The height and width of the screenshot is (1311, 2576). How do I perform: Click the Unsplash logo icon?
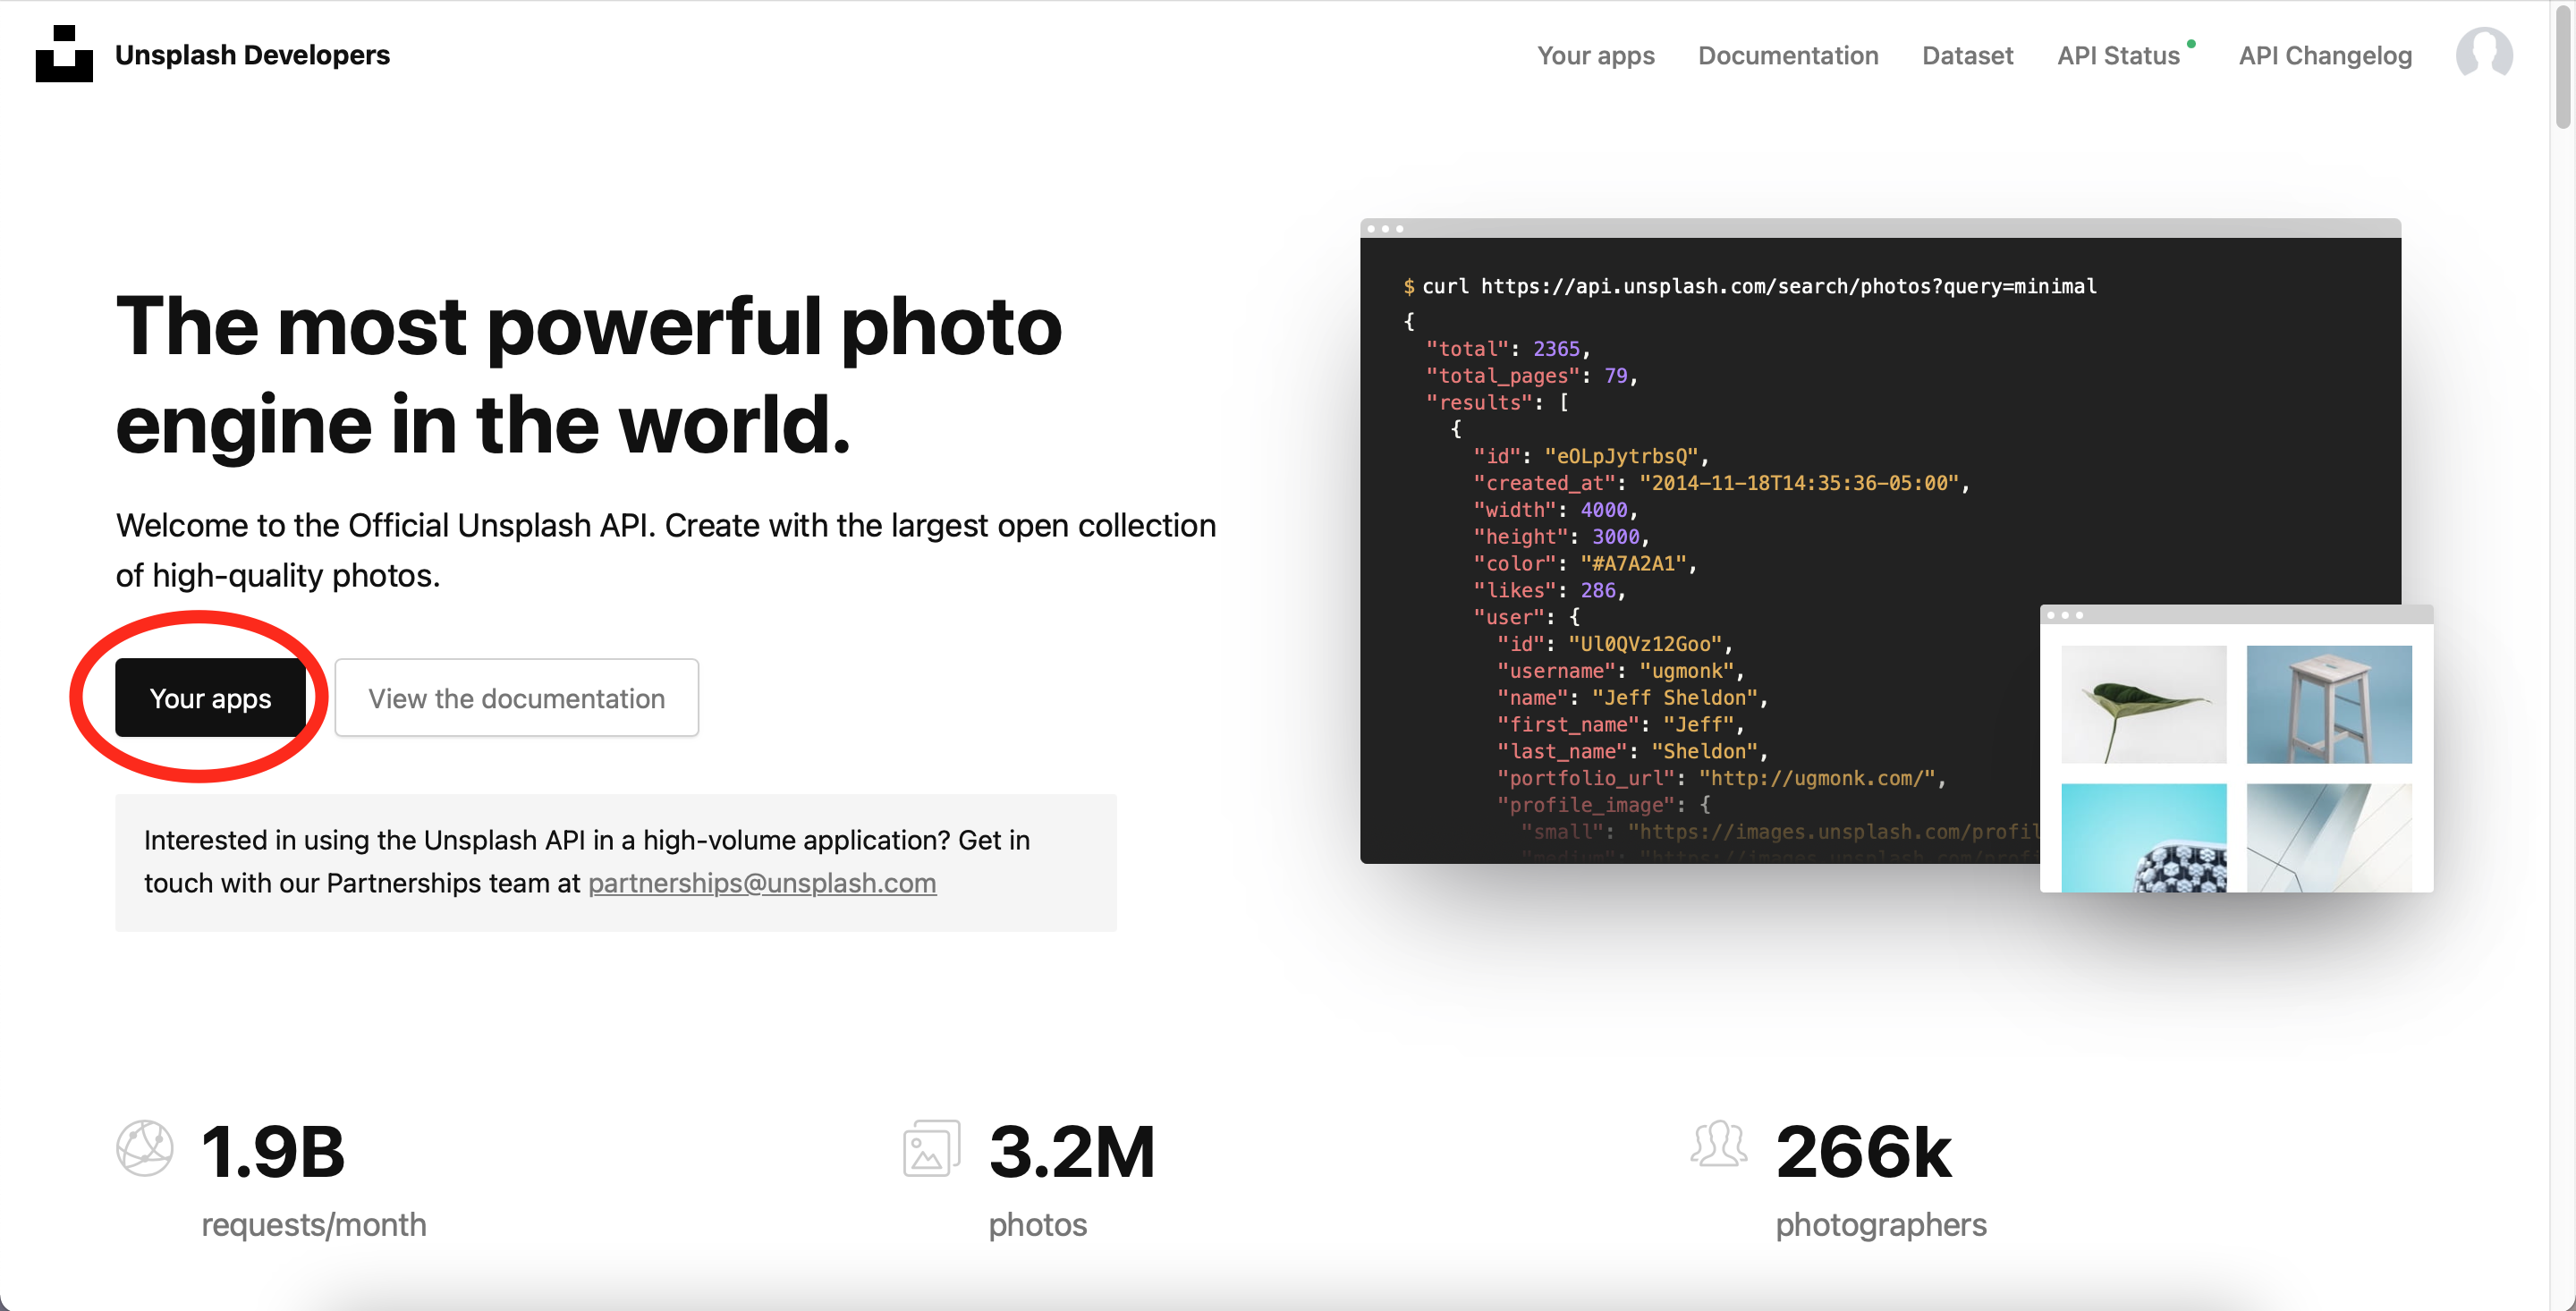click(x=64, y=54)
